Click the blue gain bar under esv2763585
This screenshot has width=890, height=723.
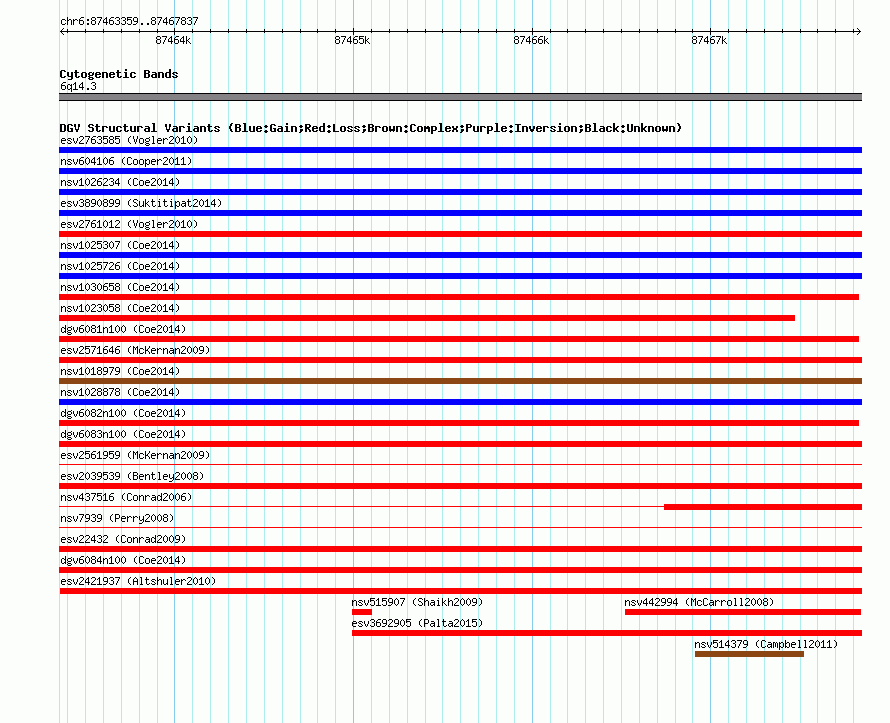460,150
